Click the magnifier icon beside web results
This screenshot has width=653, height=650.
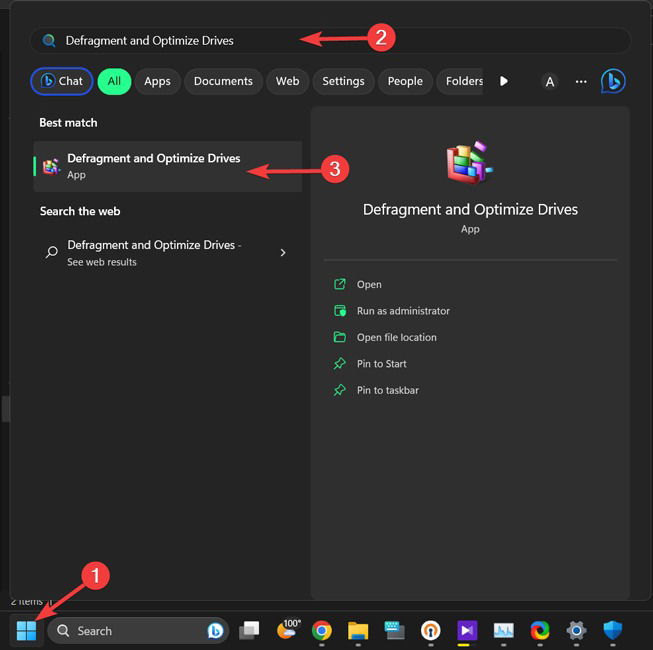(x=52, y=252)
